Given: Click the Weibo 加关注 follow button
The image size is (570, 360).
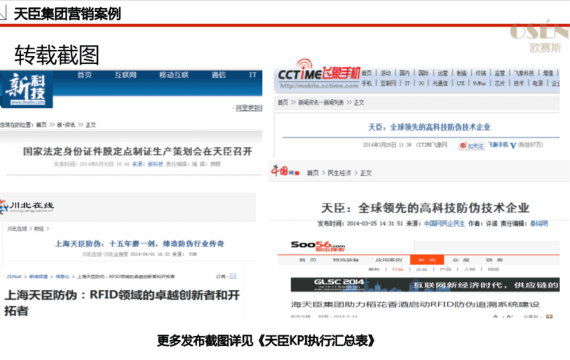Looking at the screenshot, I should 471,145.
